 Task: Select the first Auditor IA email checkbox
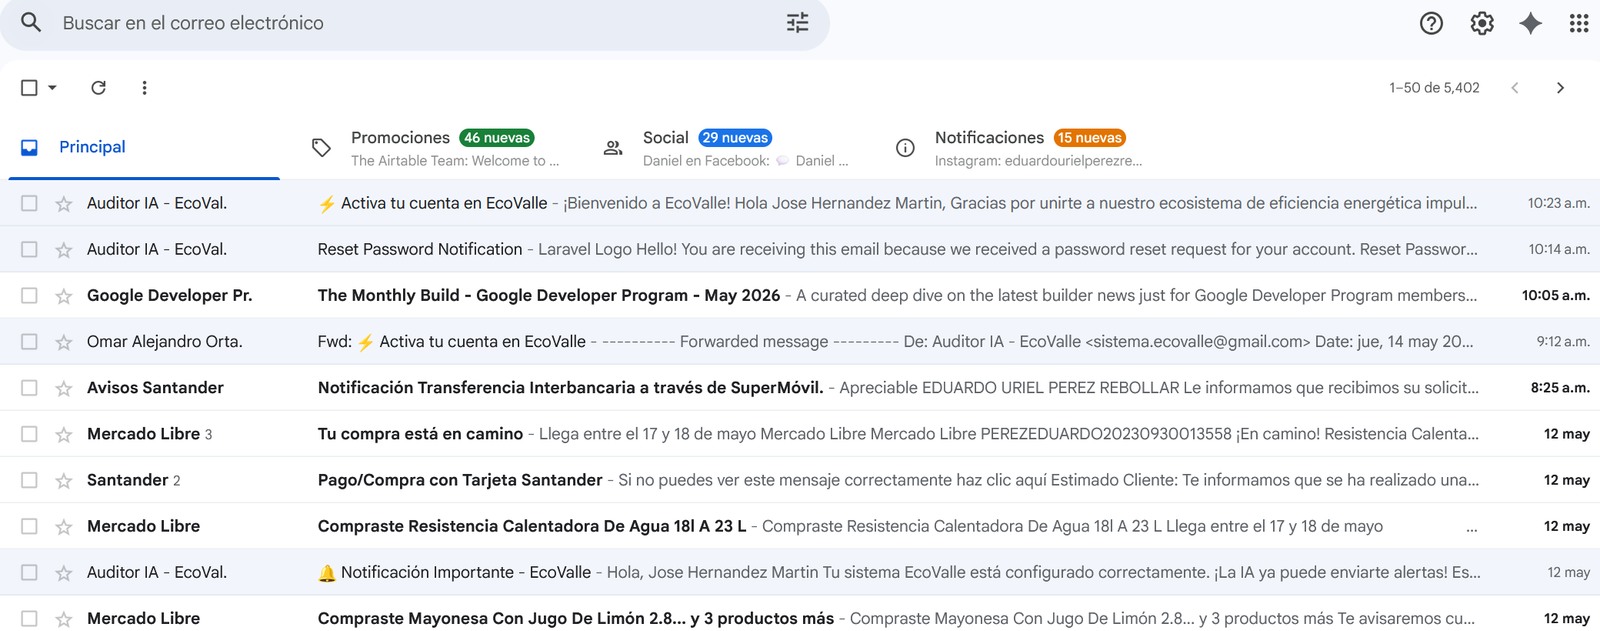coord(29,203)
